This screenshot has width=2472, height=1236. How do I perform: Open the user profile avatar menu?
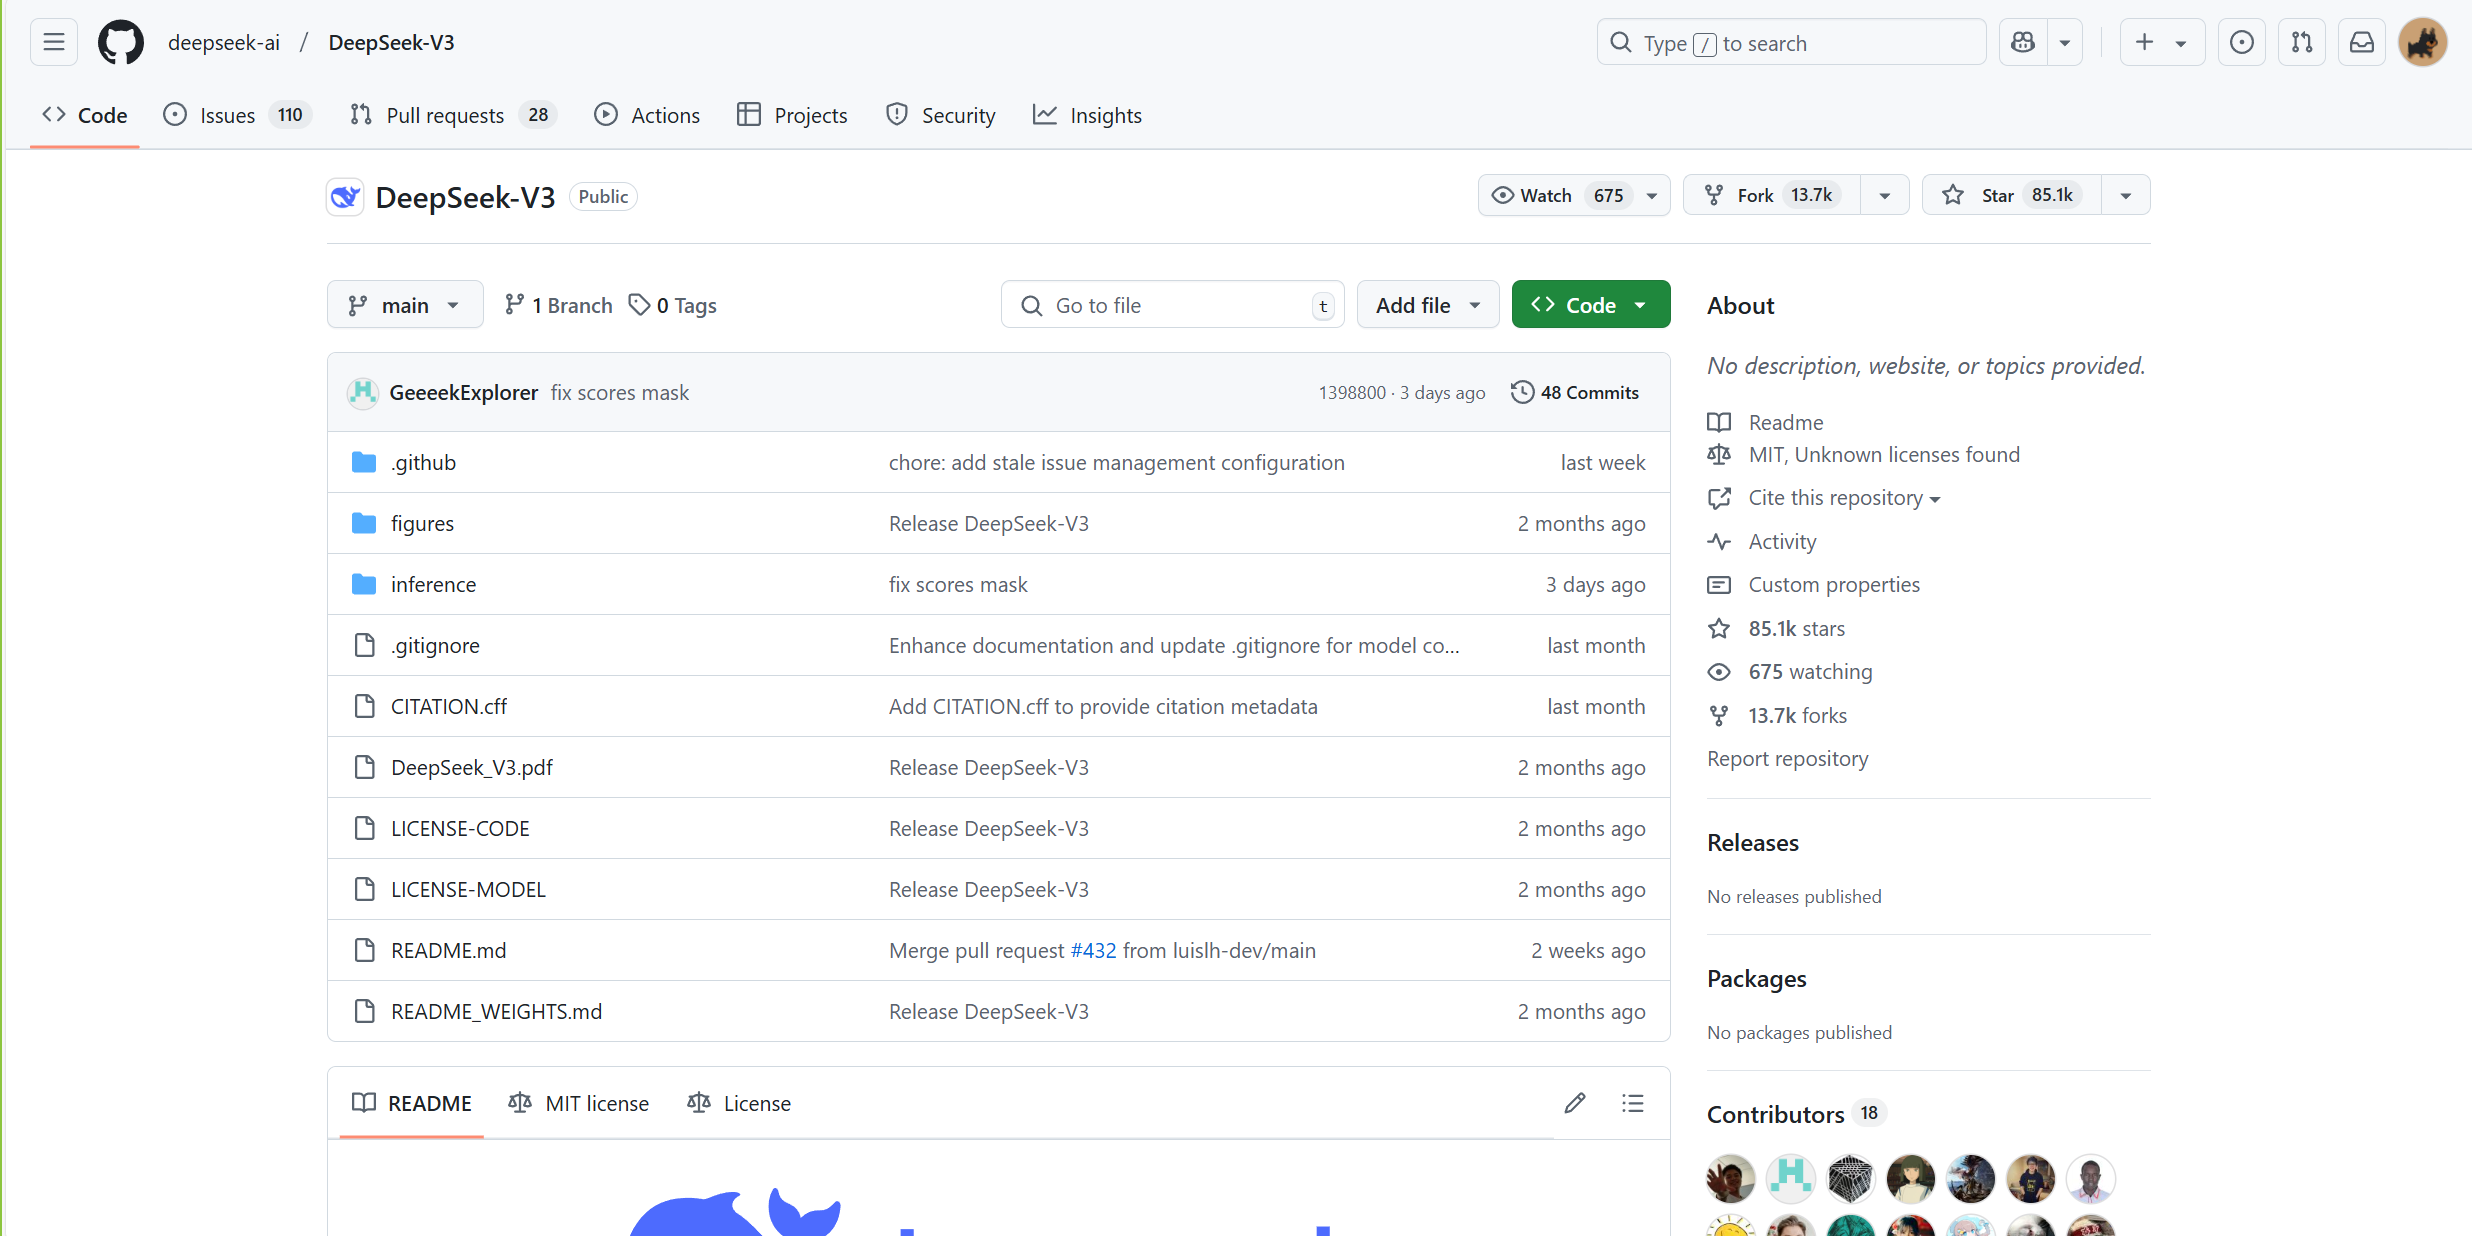(2422, 43)
